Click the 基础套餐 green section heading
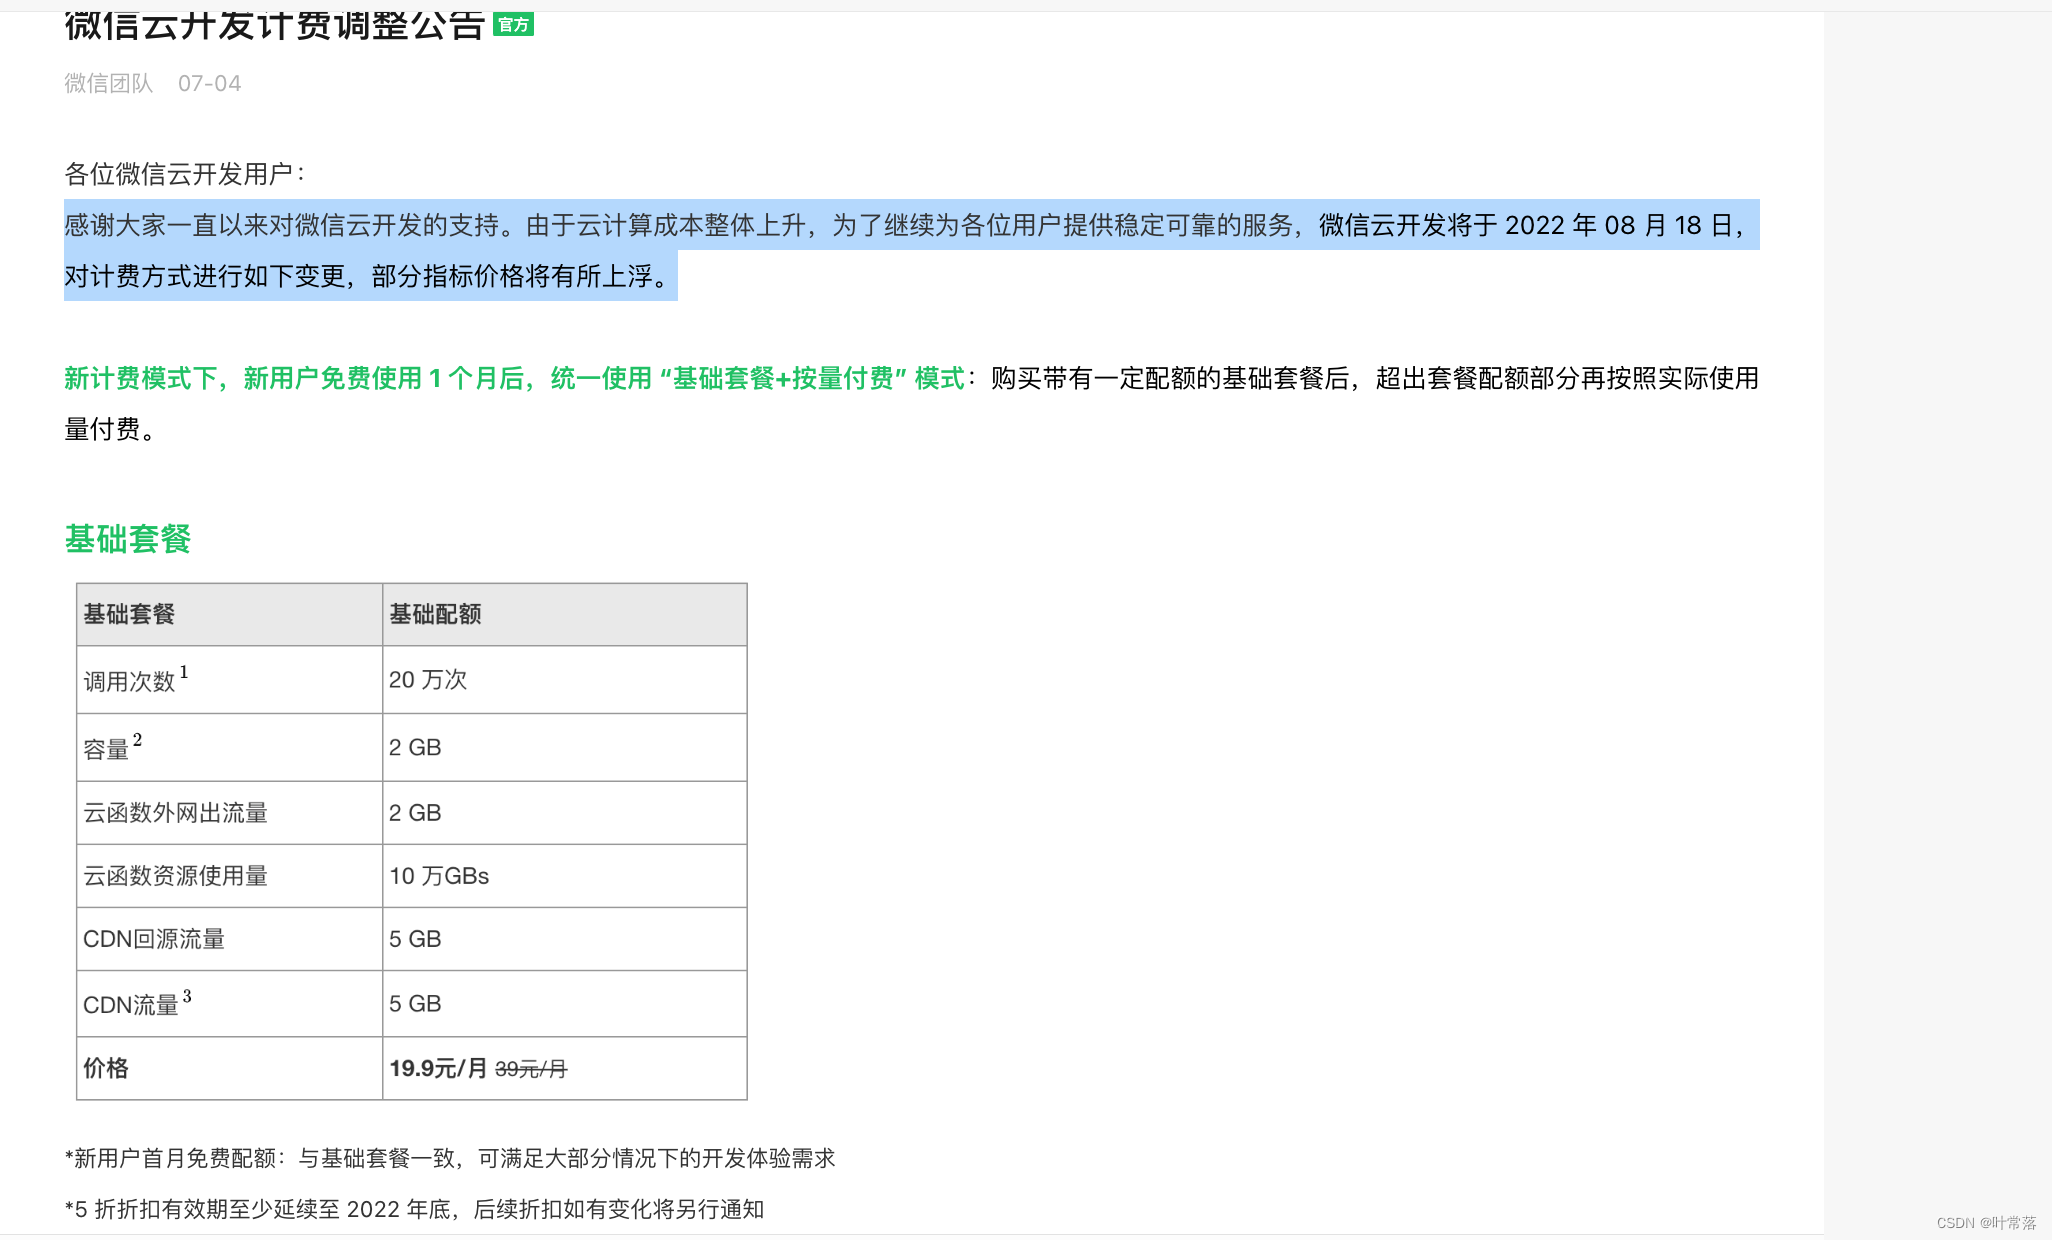Image resolution: width=2052 pixels, height=1240 pixels. pyautogui.click(x=127, y=539)
